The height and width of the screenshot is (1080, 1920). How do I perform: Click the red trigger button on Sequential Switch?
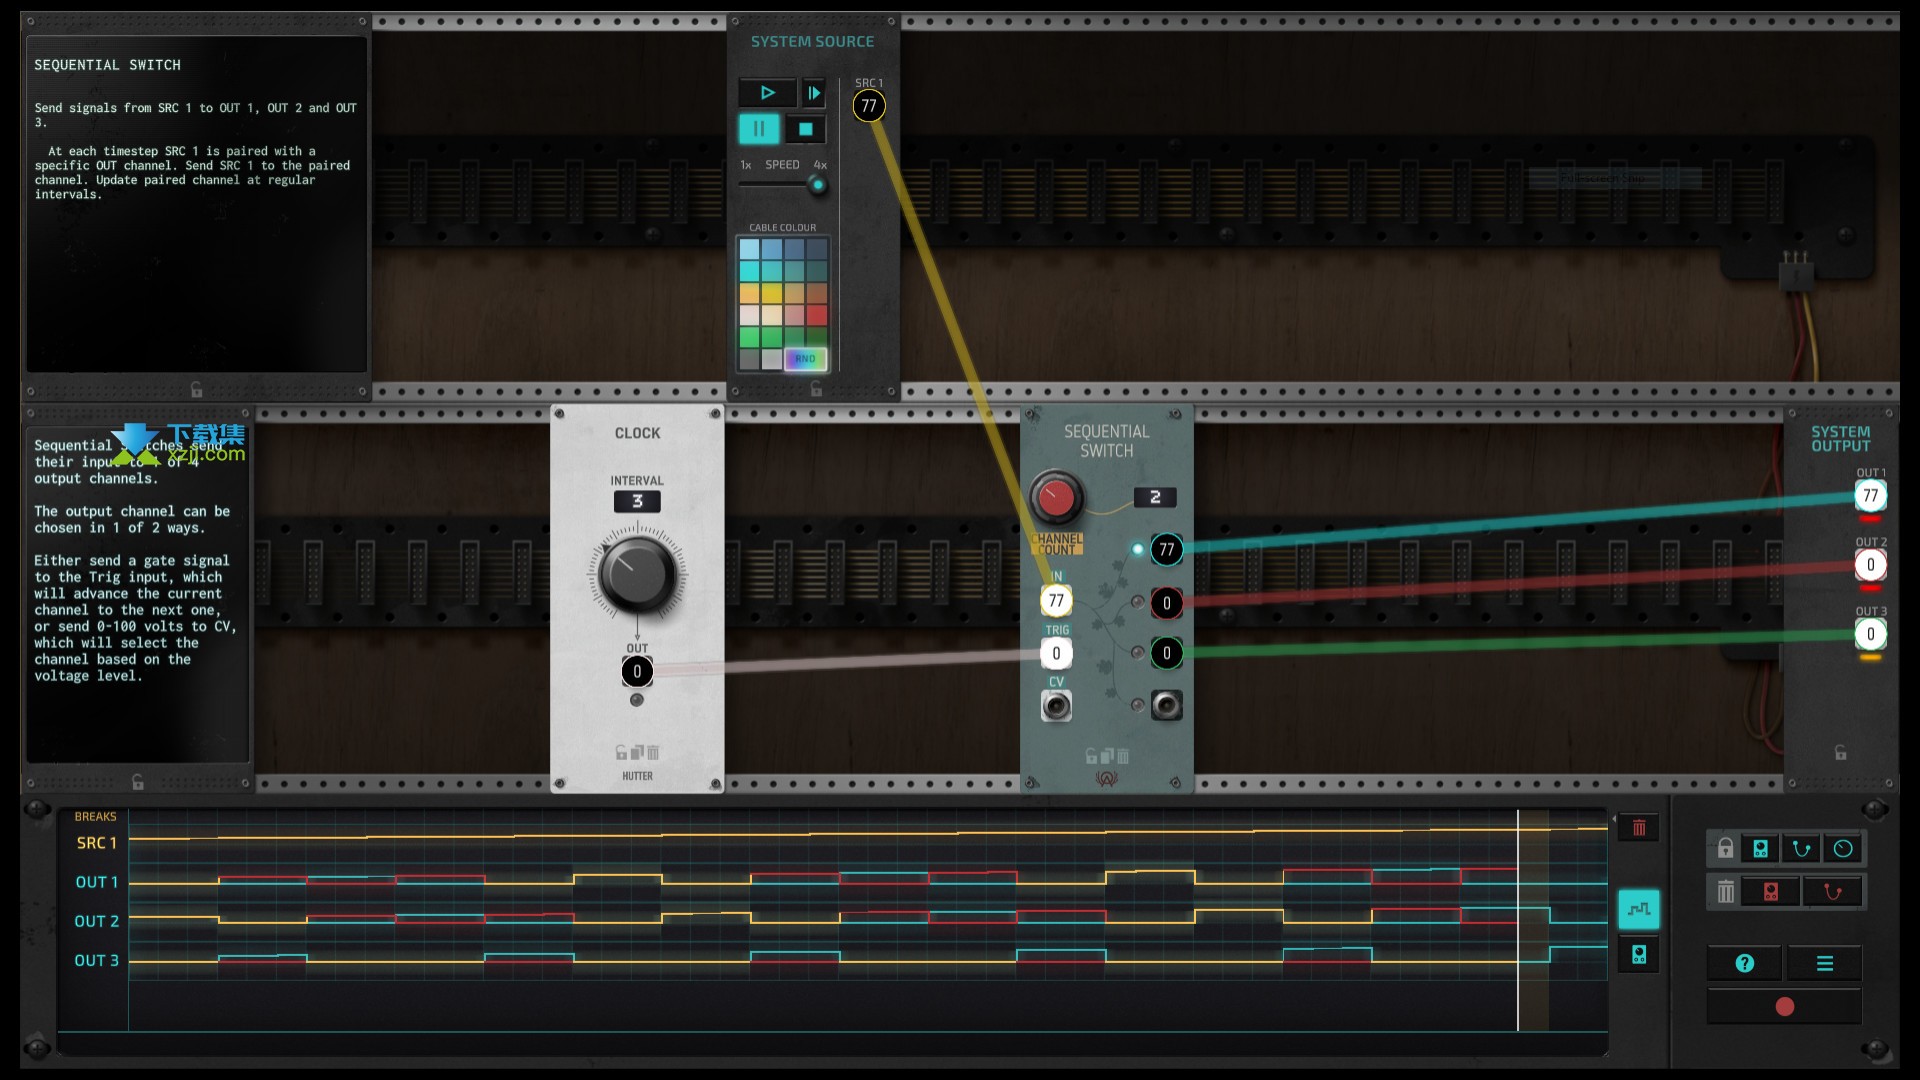1055,497
